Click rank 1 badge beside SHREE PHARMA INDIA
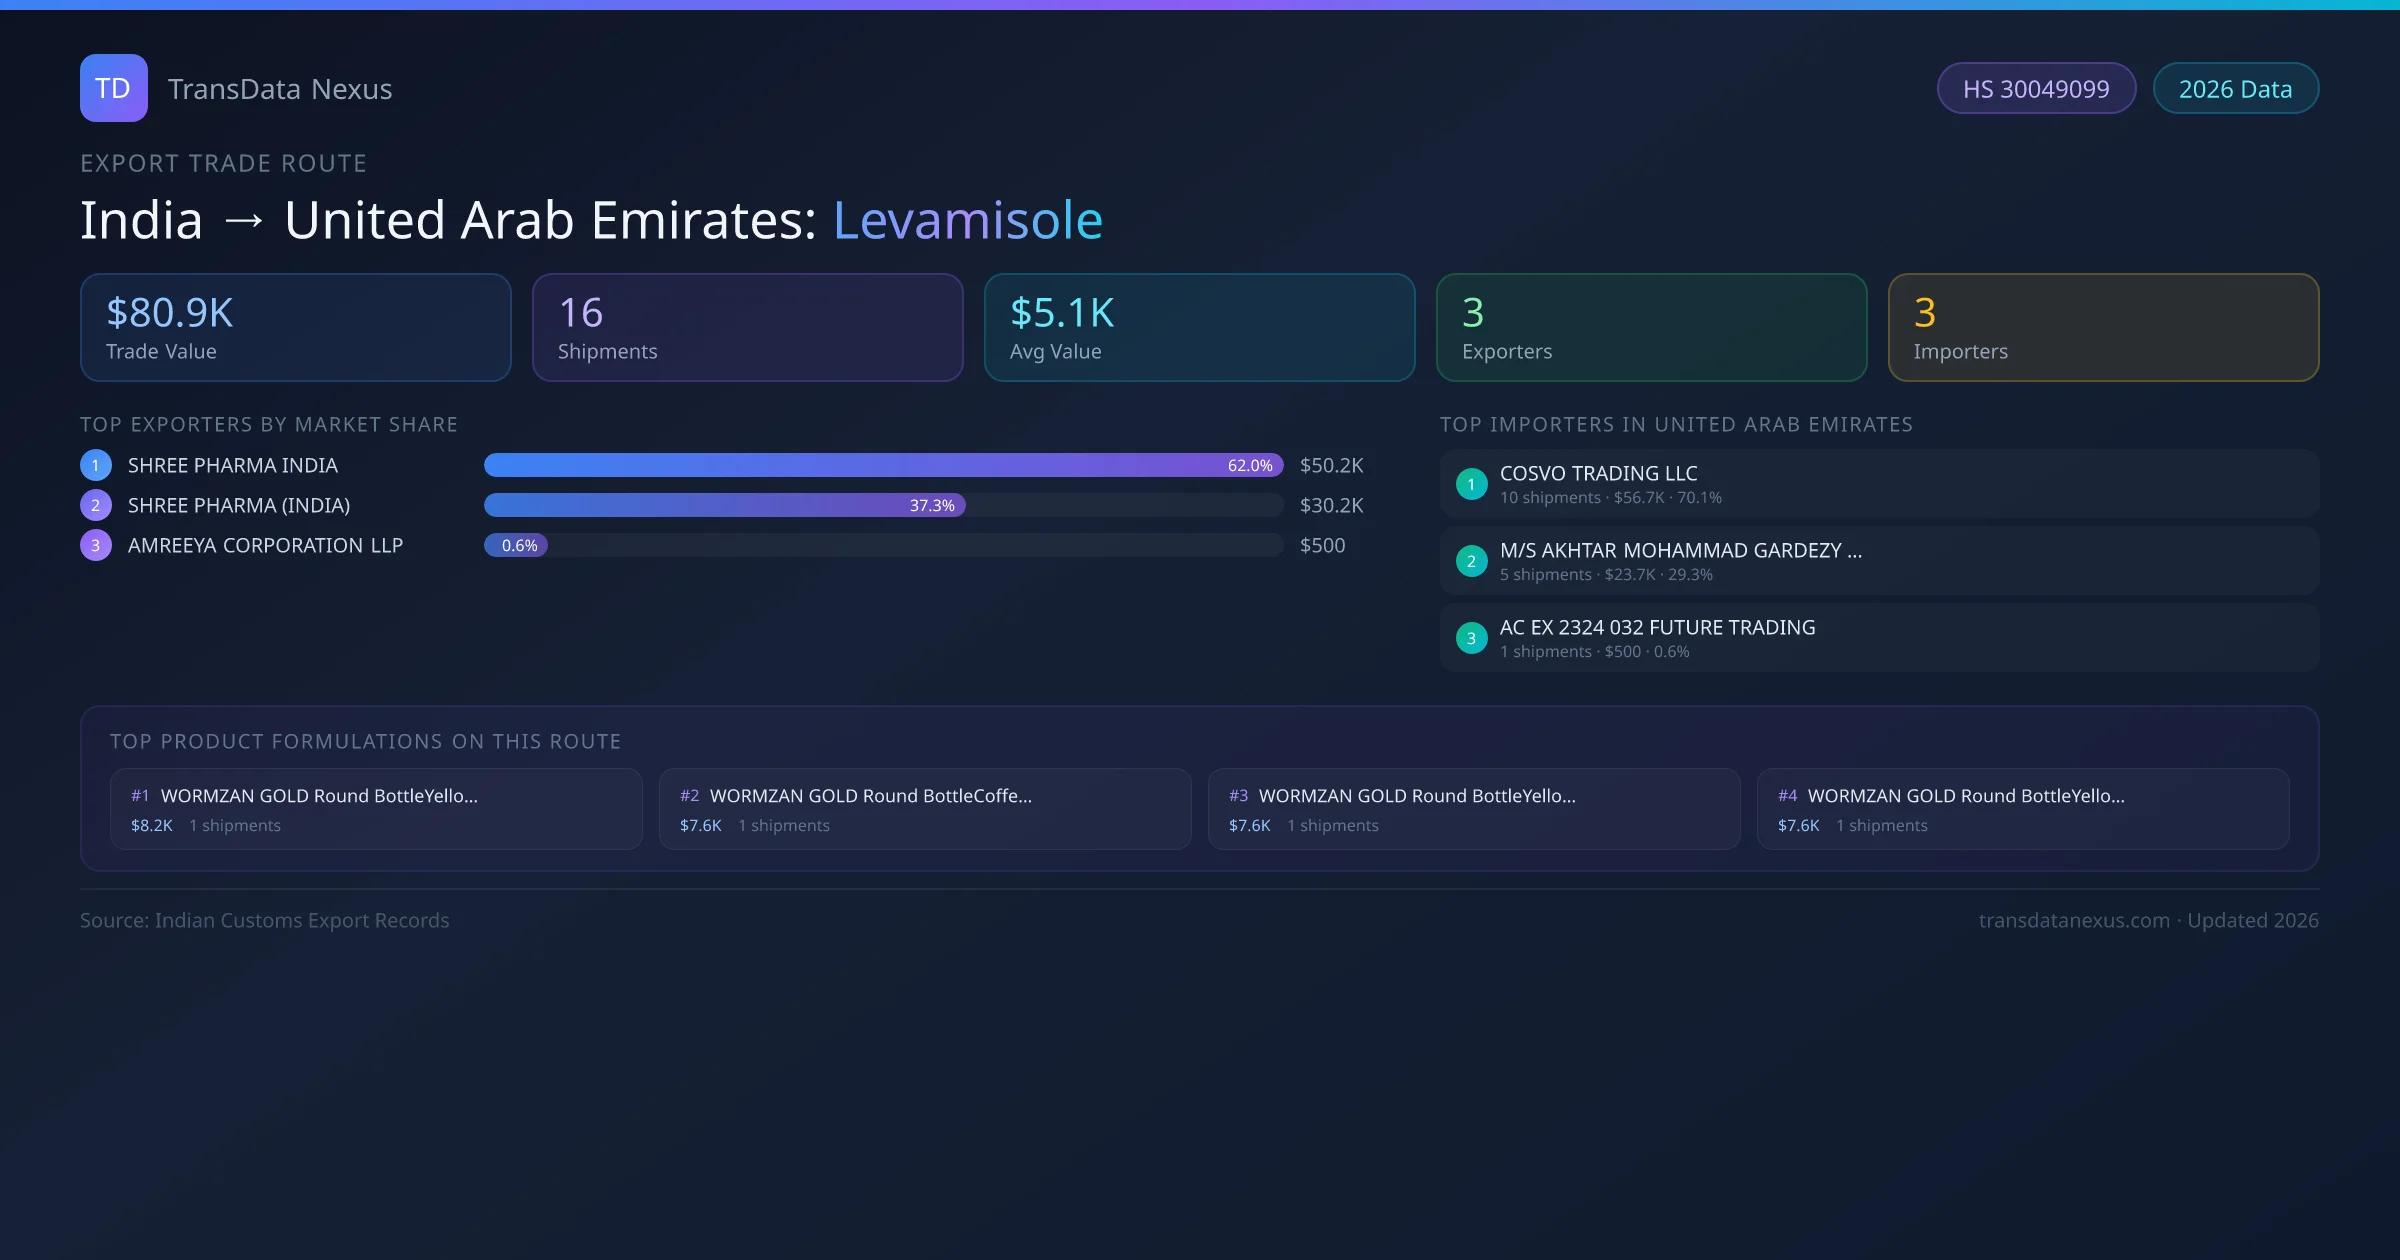This screenshot has height=1260, width=2400. [x=96, y=465]
